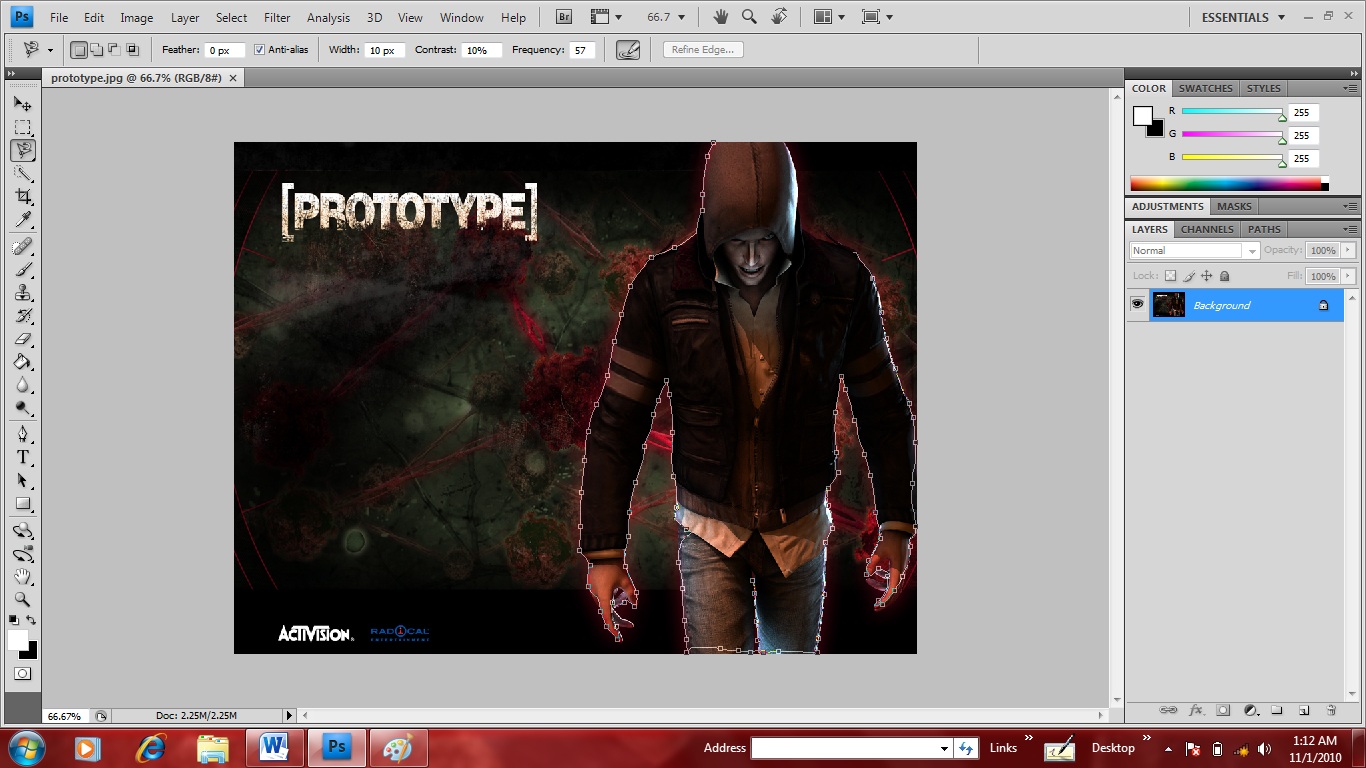This screenshot has height=768, width=1366.
Task: Select the Crop tool
Action: [22, 197]
